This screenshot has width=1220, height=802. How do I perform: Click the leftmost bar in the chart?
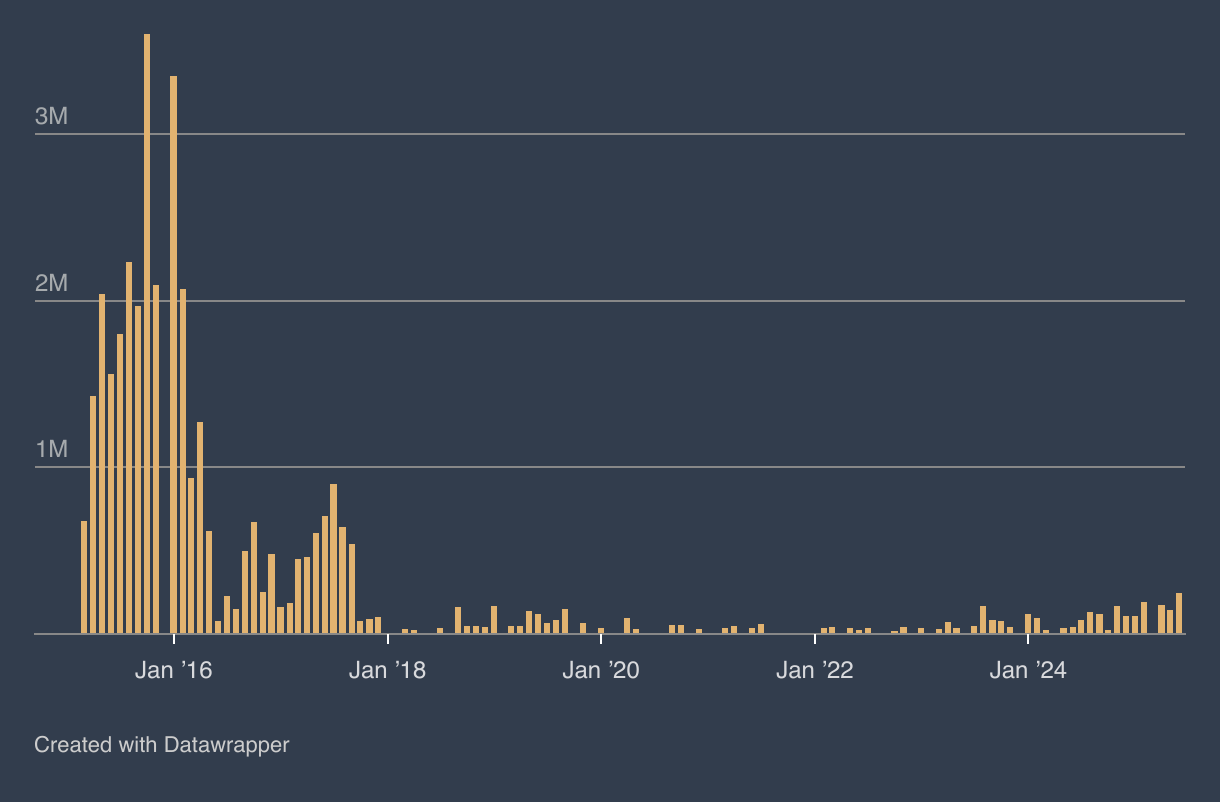pos(84,577)
